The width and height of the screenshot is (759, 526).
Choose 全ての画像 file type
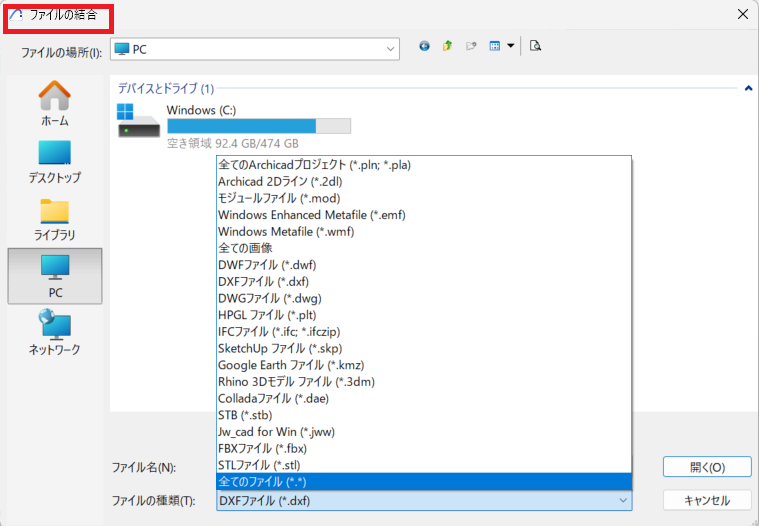[424, 248]
